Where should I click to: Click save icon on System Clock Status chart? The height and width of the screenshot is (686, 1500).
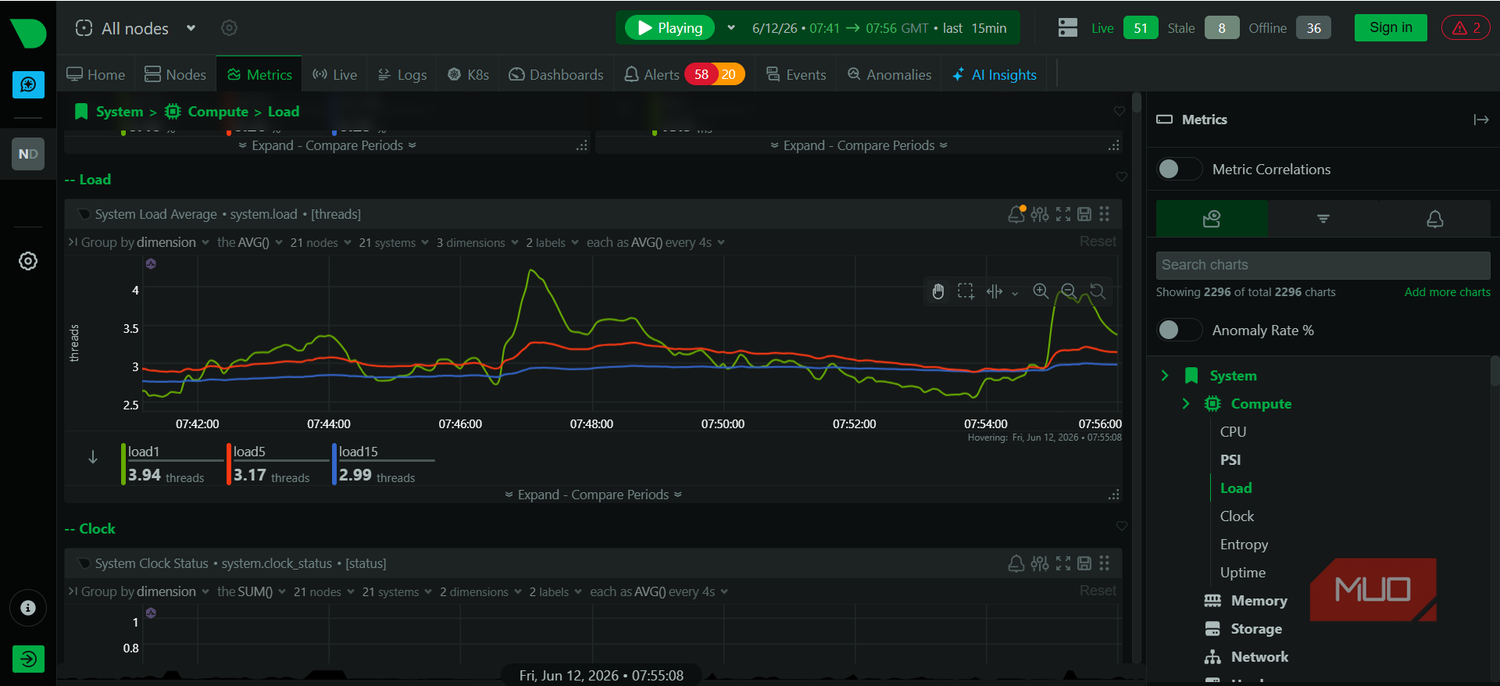point(1084,563)
